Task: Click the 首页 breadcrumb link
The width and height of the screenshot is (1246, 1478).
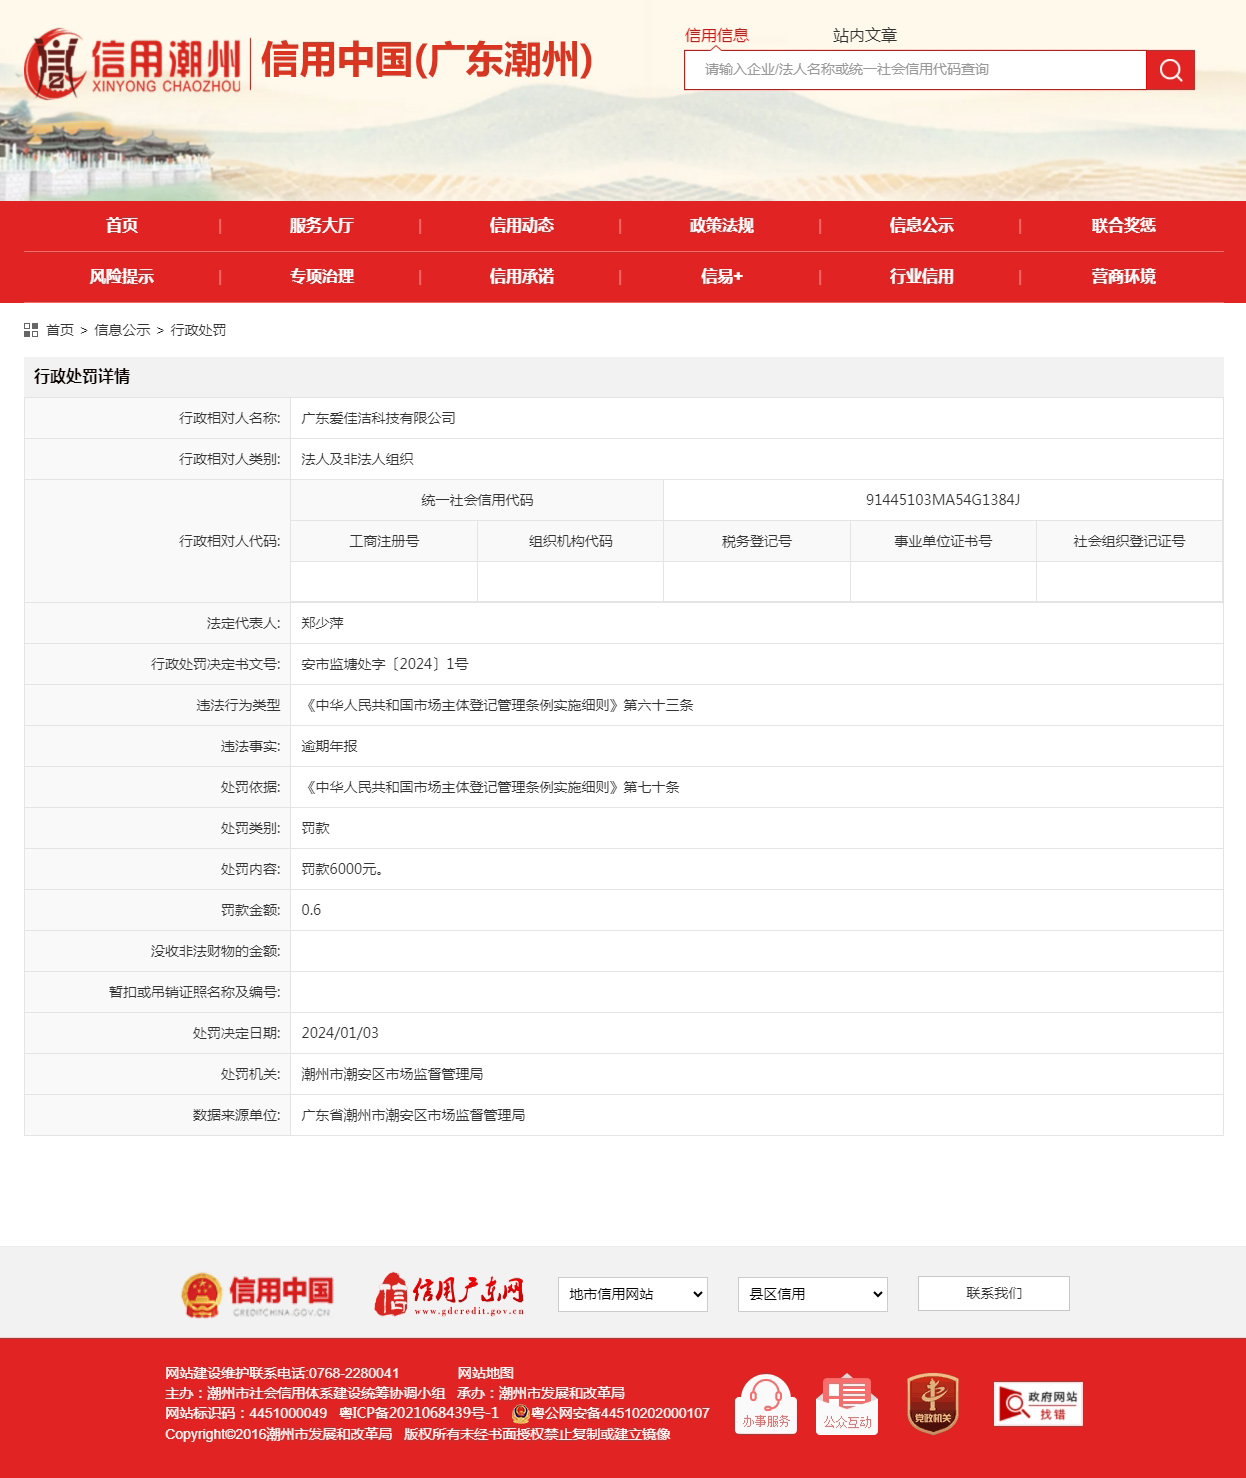Action: [60, 330]
